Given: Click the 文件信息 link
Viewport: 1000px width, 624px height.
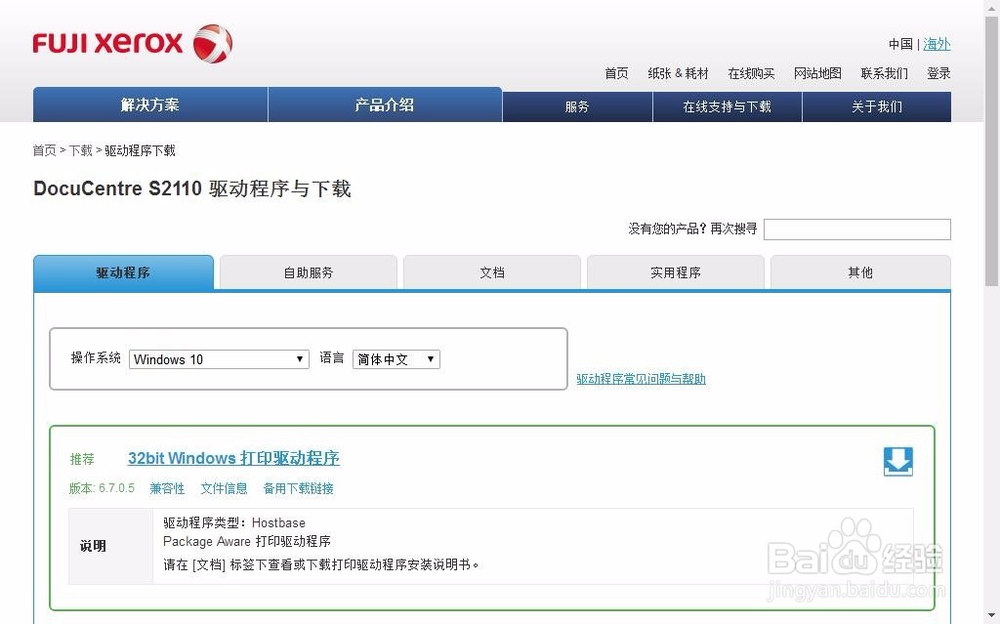Looking at the screenshot, I should click(x=224, y=488).
